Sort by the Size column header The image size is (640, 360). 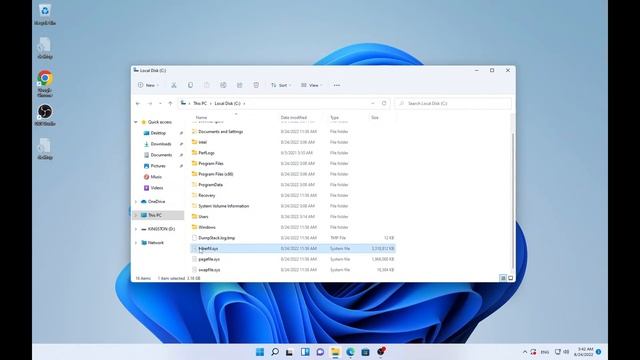(375, 118)
